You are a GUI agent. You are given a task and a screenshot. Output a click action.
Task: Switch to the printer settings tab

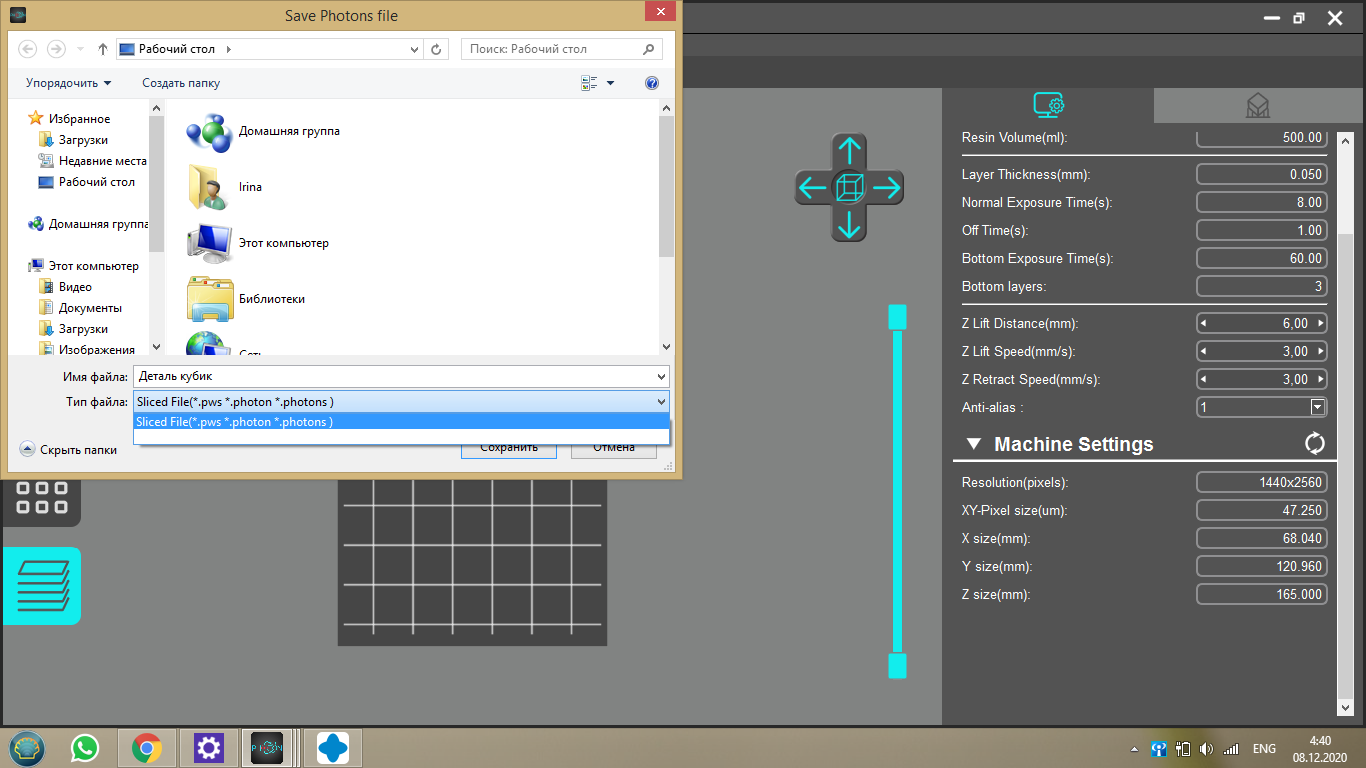1048,105
